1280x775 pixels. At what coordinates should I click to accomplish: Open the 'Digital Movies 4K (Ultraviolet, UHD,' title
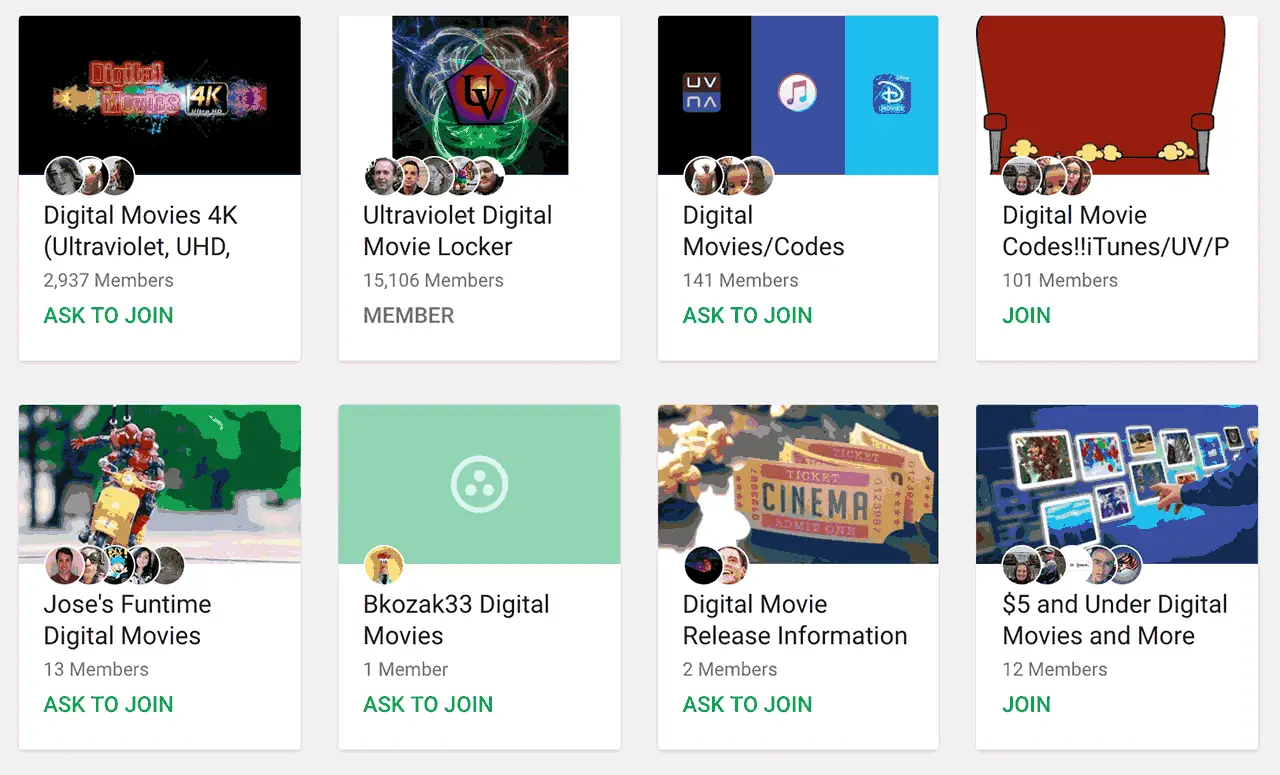tap(141, 231)
